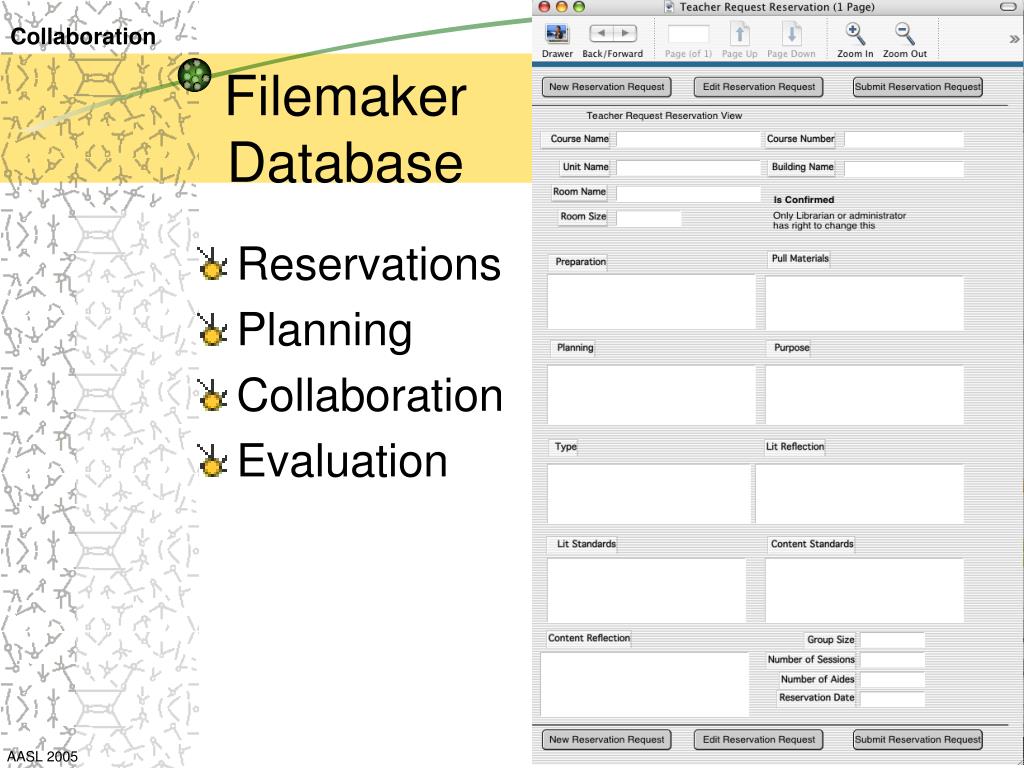Click the toolbar toggle pill in title bar
This screenshot has height=768, width=1024.
pyautogui.click(x=1010, y=7)
